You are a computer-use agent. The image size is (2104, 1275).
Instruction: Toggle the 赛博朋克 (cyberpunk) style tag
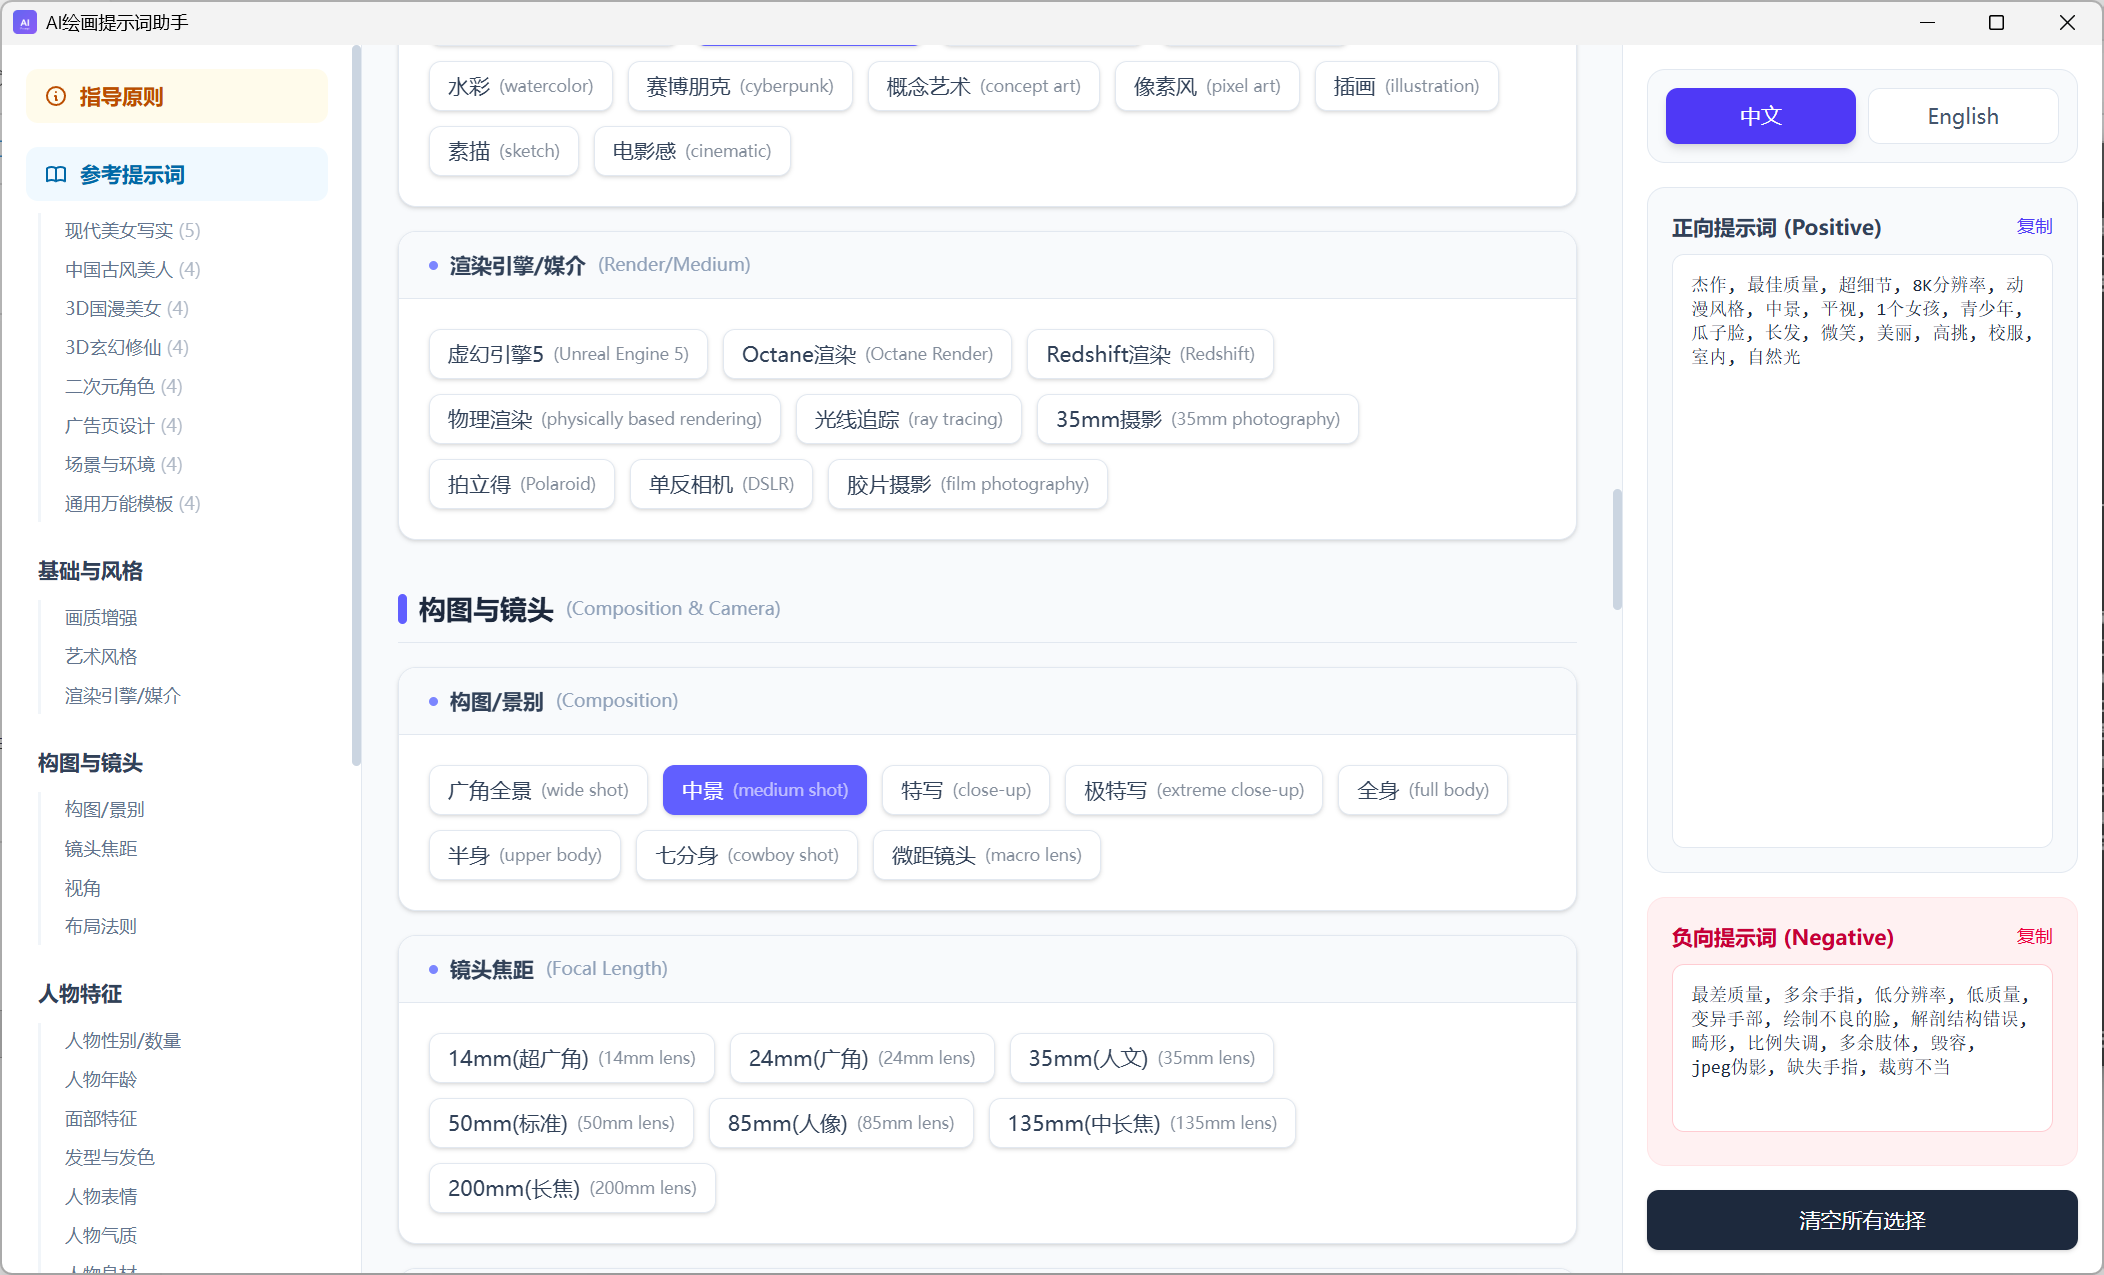click(x=740, y=86)
